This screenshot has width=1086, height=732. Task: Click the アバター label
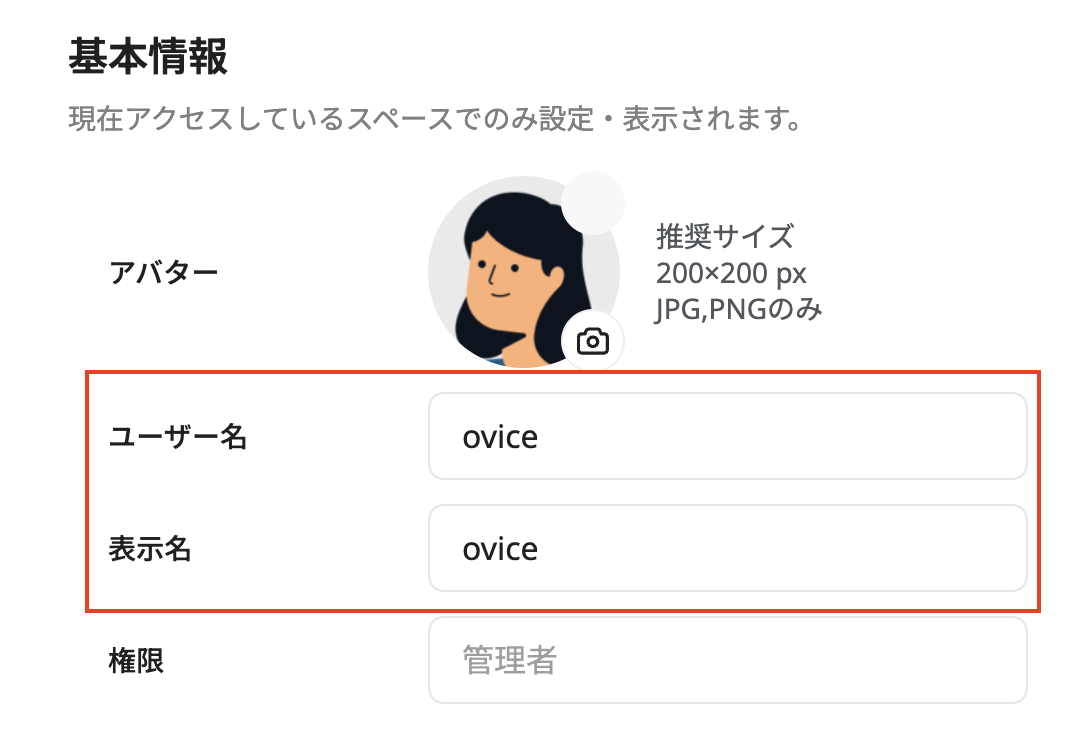146,270
